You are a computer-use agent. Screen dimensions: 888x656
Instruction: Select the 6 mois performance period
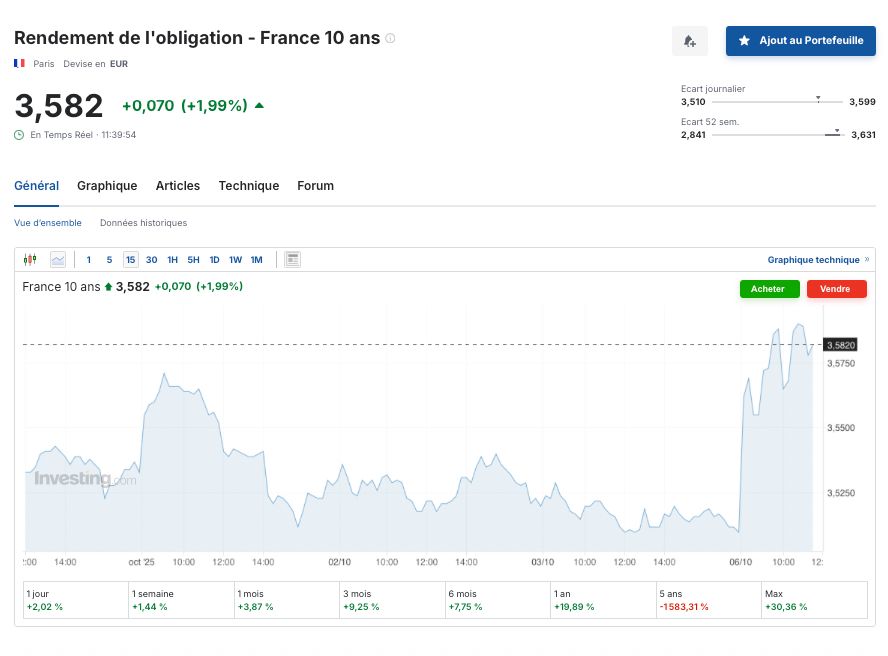[498, 600]
